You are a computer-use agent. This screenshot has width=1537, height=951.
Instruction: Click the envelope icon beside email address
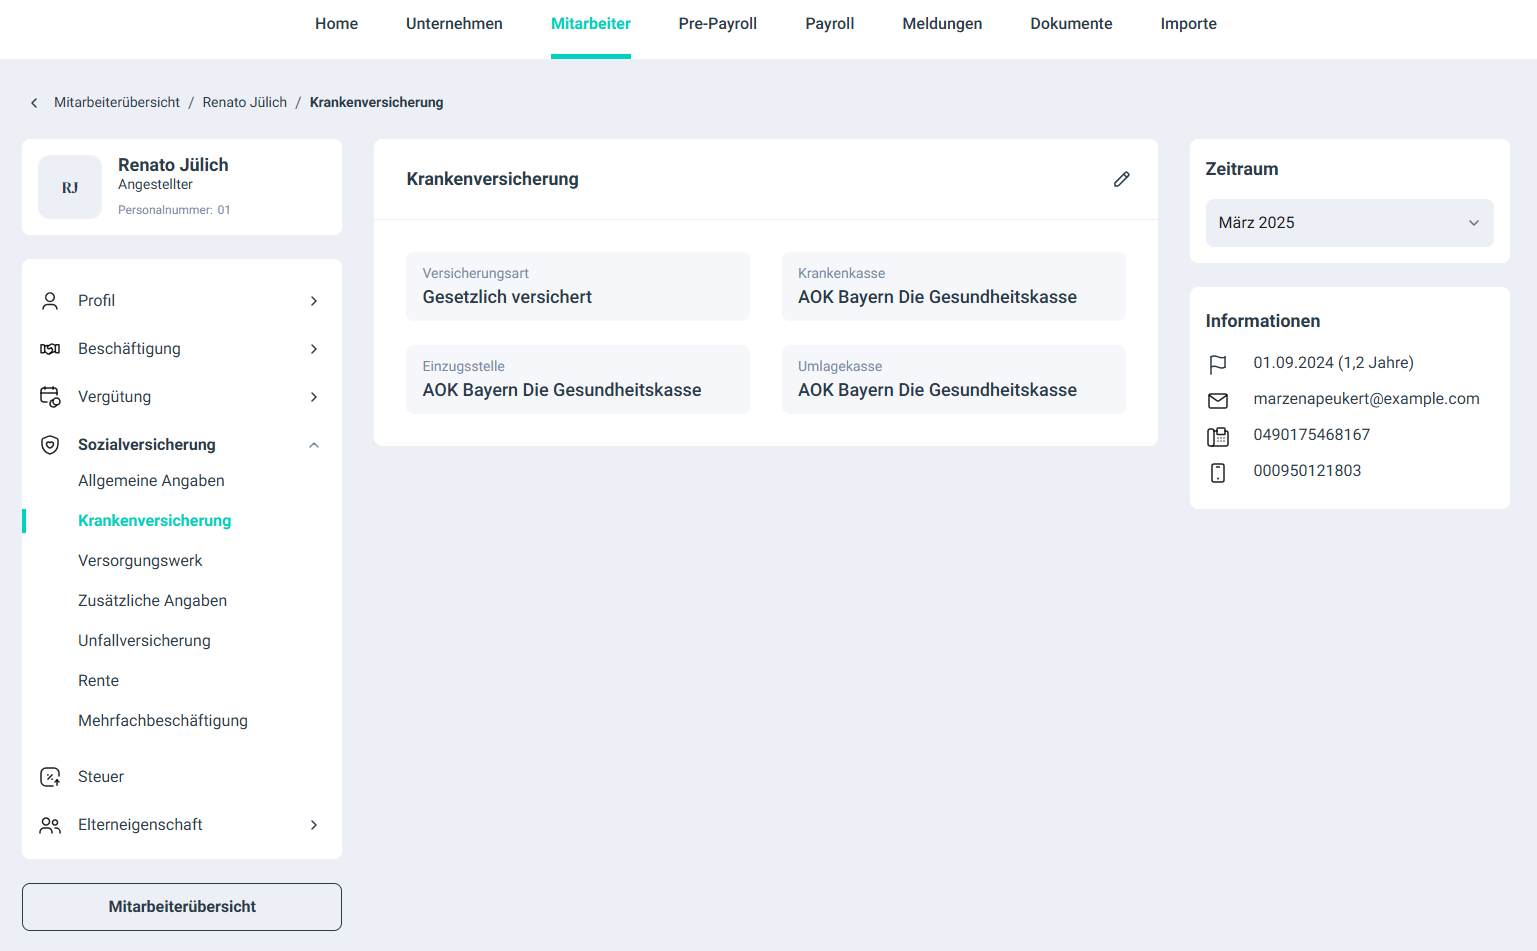[1217, 400]
